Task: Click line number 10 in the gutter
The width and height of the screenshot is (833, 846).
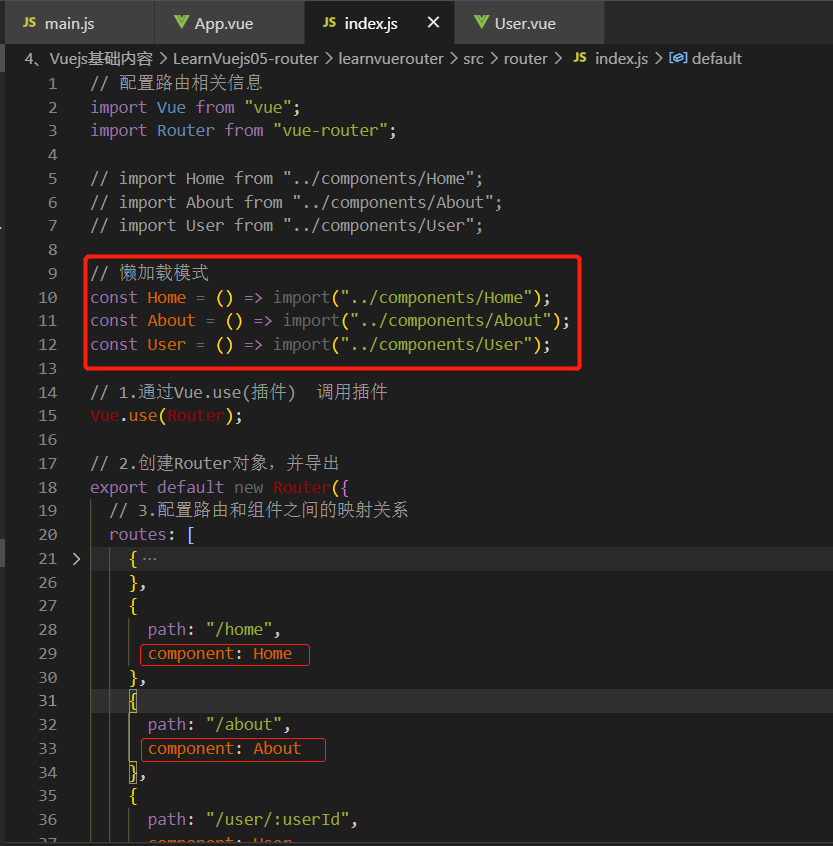Action: [47, 297]
